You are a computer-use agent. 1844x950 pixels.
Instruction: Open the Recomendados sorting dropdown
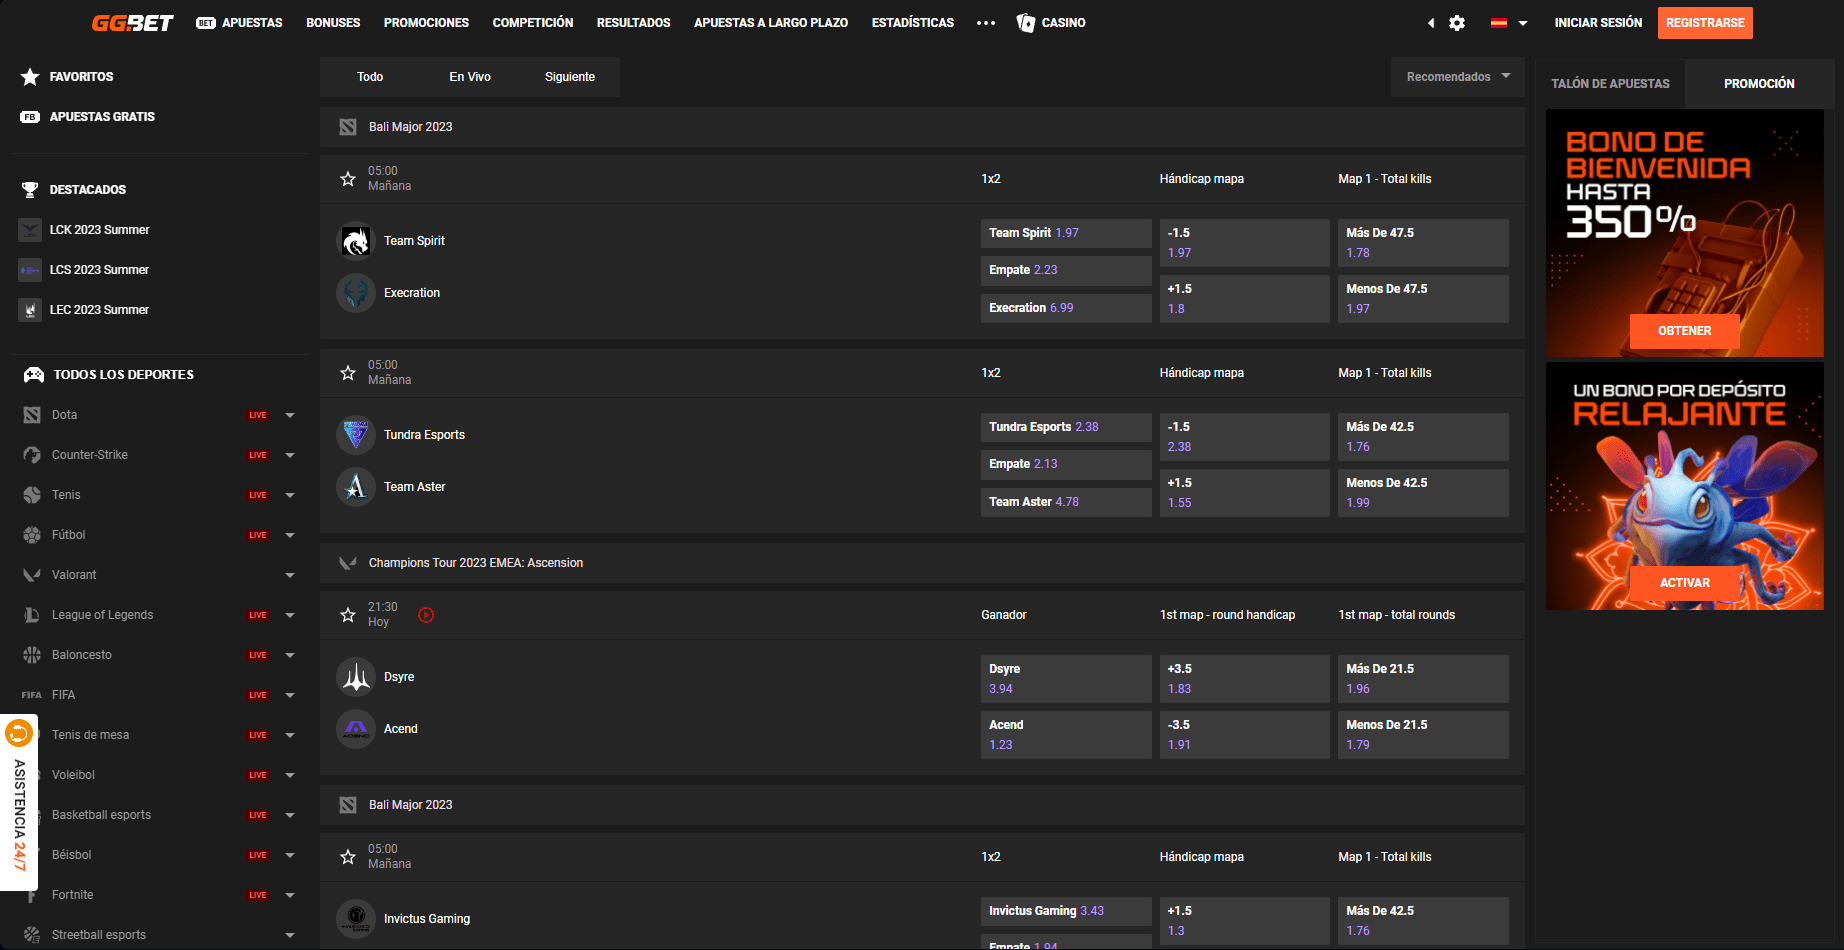pos(1457,77)
